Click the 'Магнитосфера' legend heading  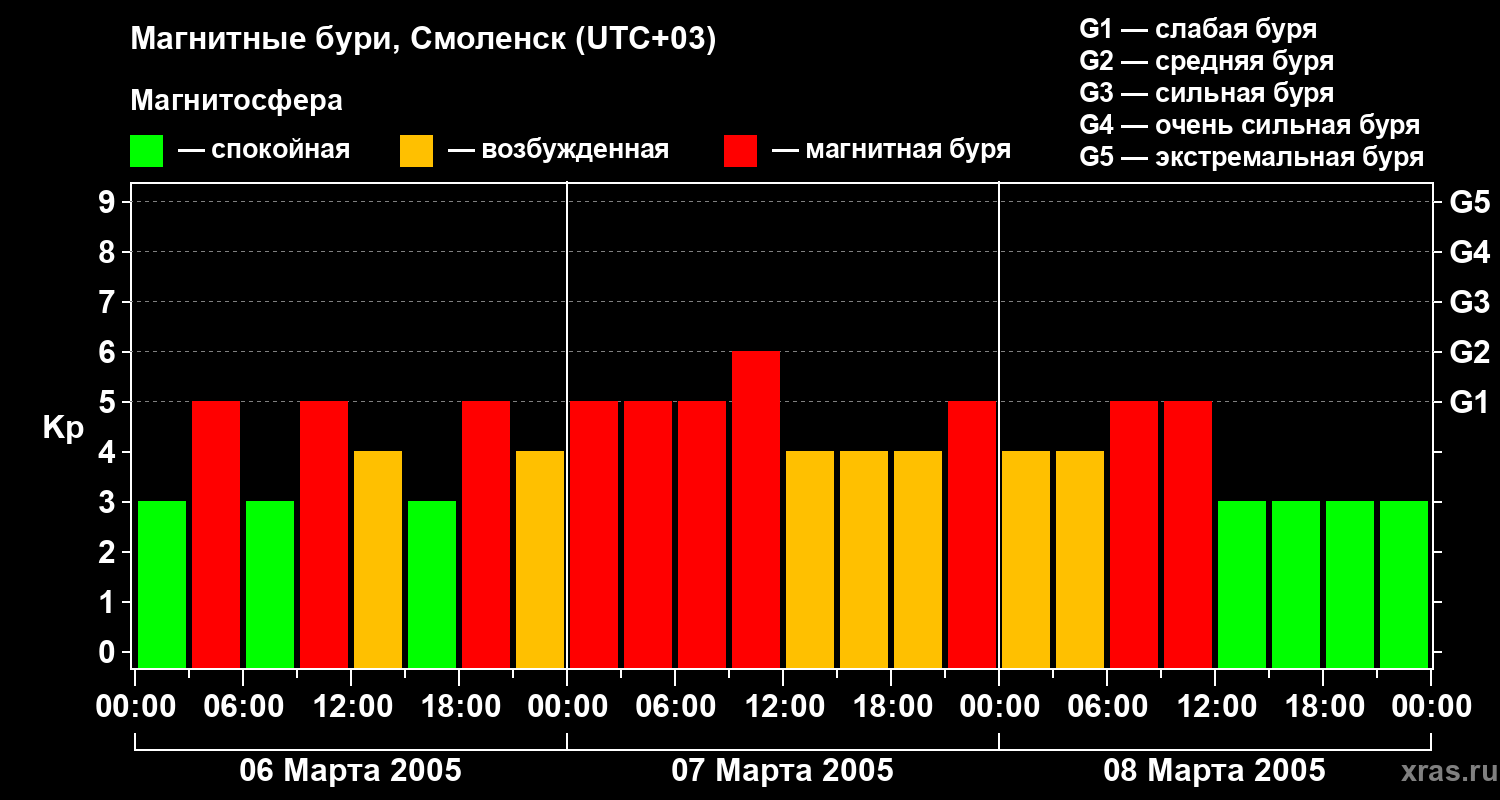pyautogui.click(x=236, y=101)
